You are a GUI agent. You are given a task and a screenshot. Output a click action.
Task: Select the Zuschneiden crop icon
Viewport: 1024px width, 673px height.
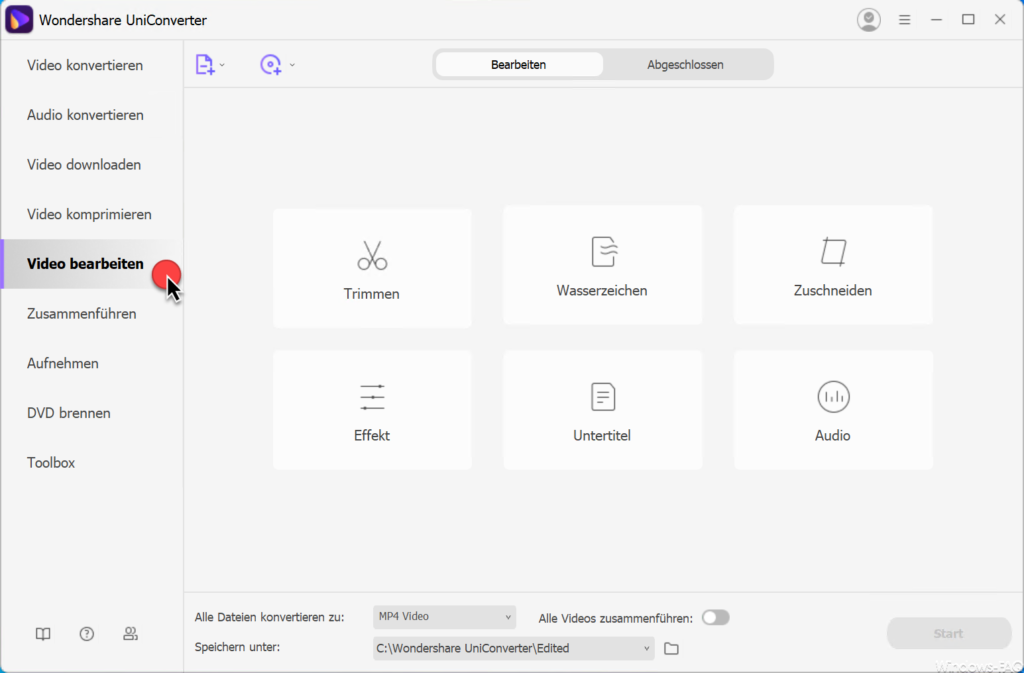click(x=833, y=252)
